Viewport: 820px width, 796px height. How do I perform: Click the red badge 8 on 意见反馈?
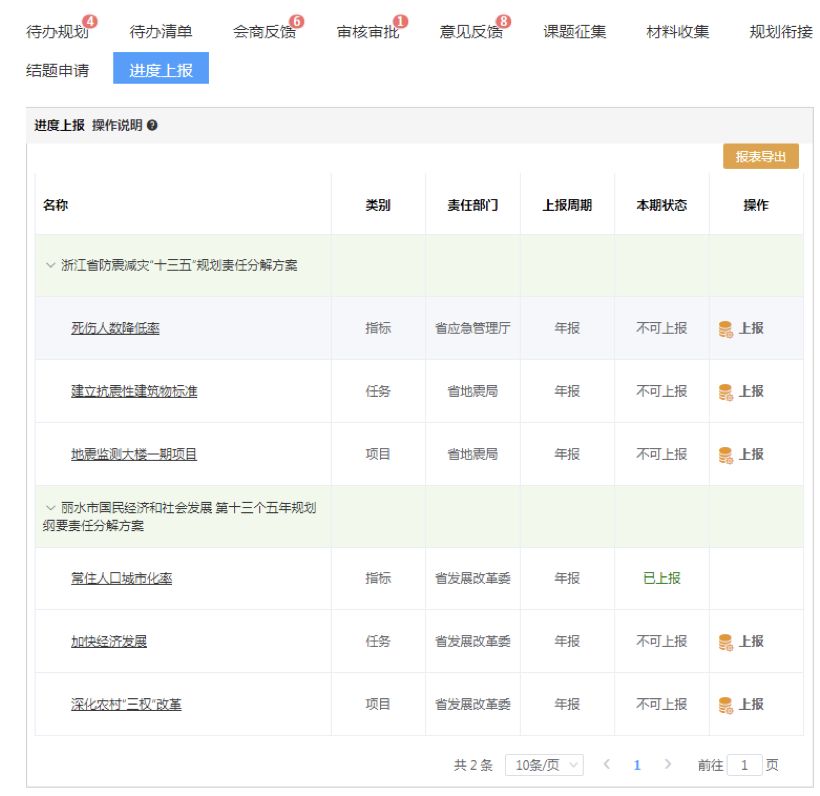coord(504,21)
